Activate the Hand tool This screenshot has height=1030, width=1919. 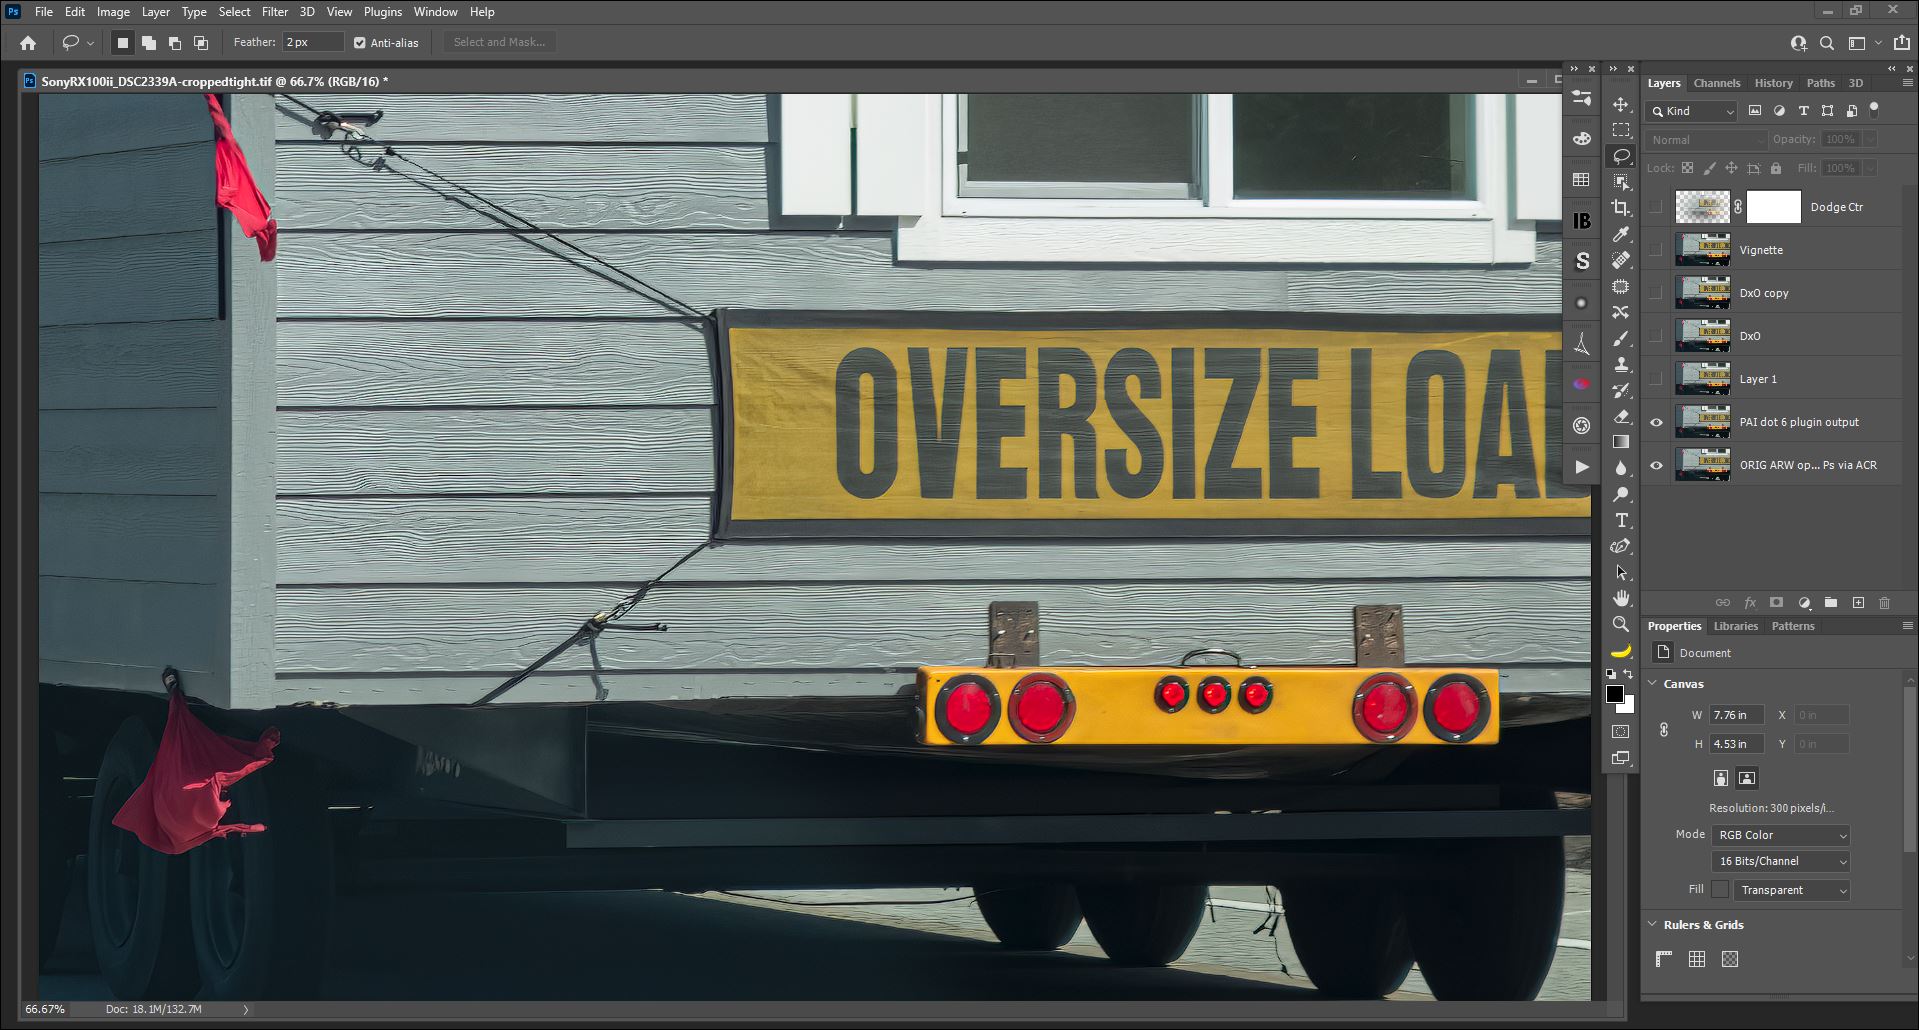(x=1620, y=598)
